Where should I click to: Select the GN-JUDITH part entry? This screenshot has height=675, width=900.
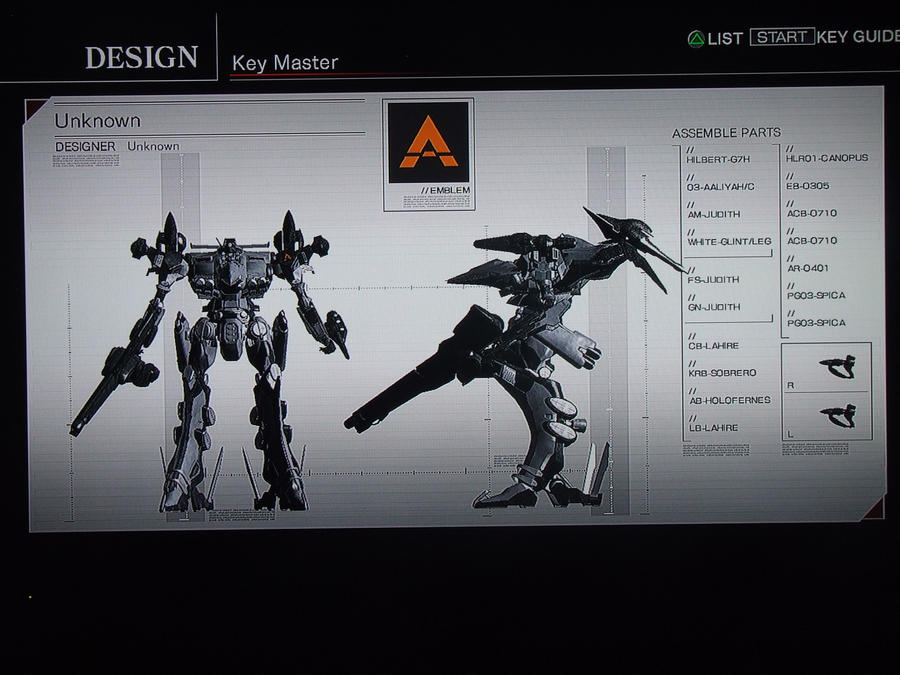tap(714, 307)
